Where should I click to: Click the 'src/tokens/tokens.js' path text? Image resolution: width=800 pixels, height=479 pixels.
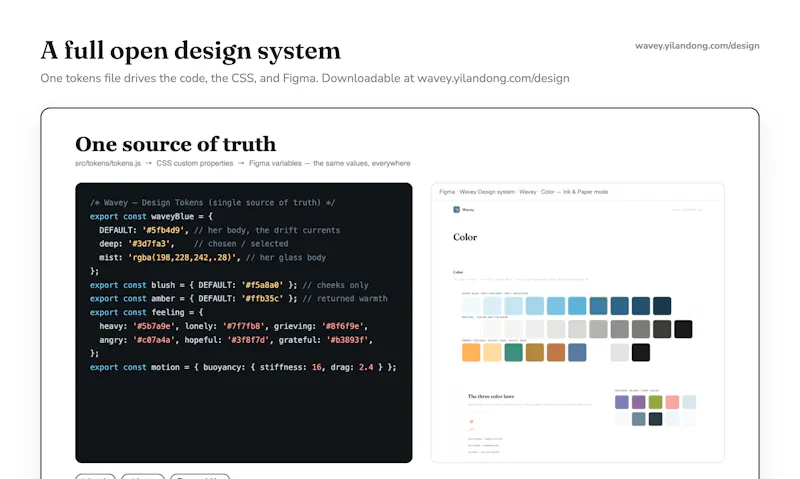(x=108, y=163)
